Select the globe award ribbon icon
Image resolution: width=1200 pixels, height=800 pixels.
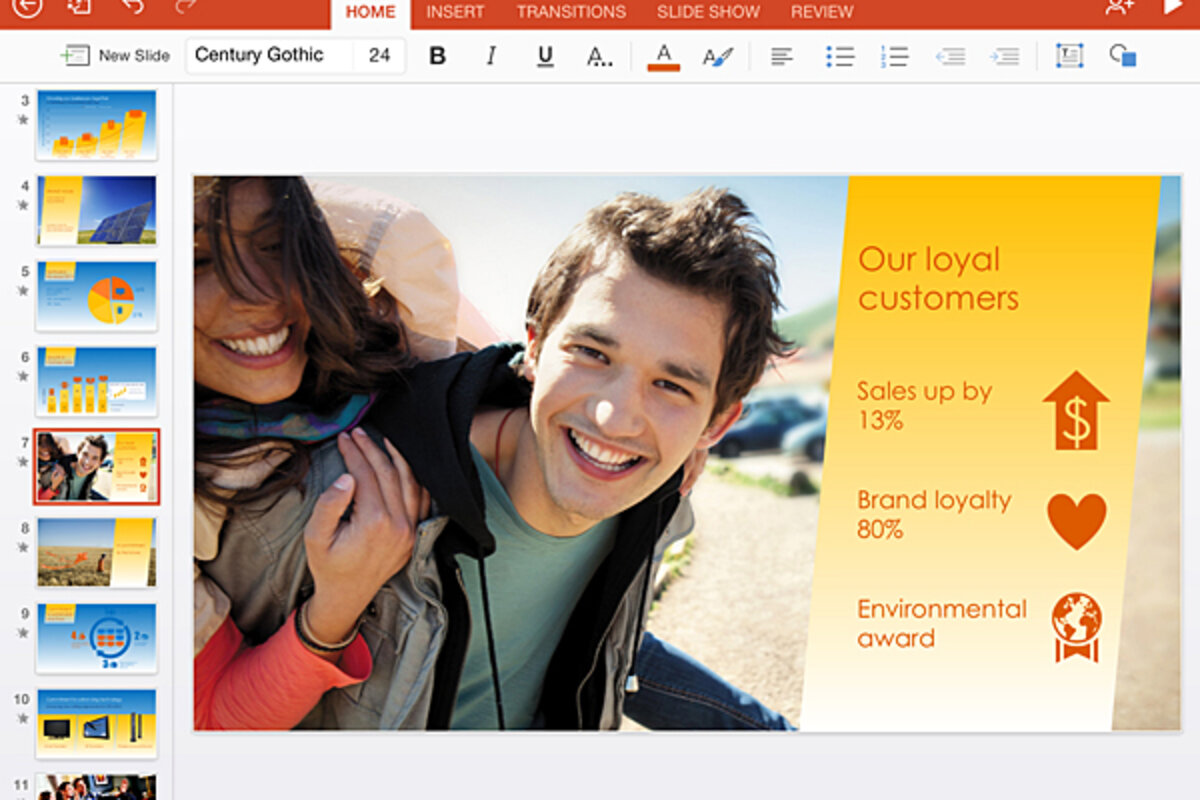(x=1076, y=627)
